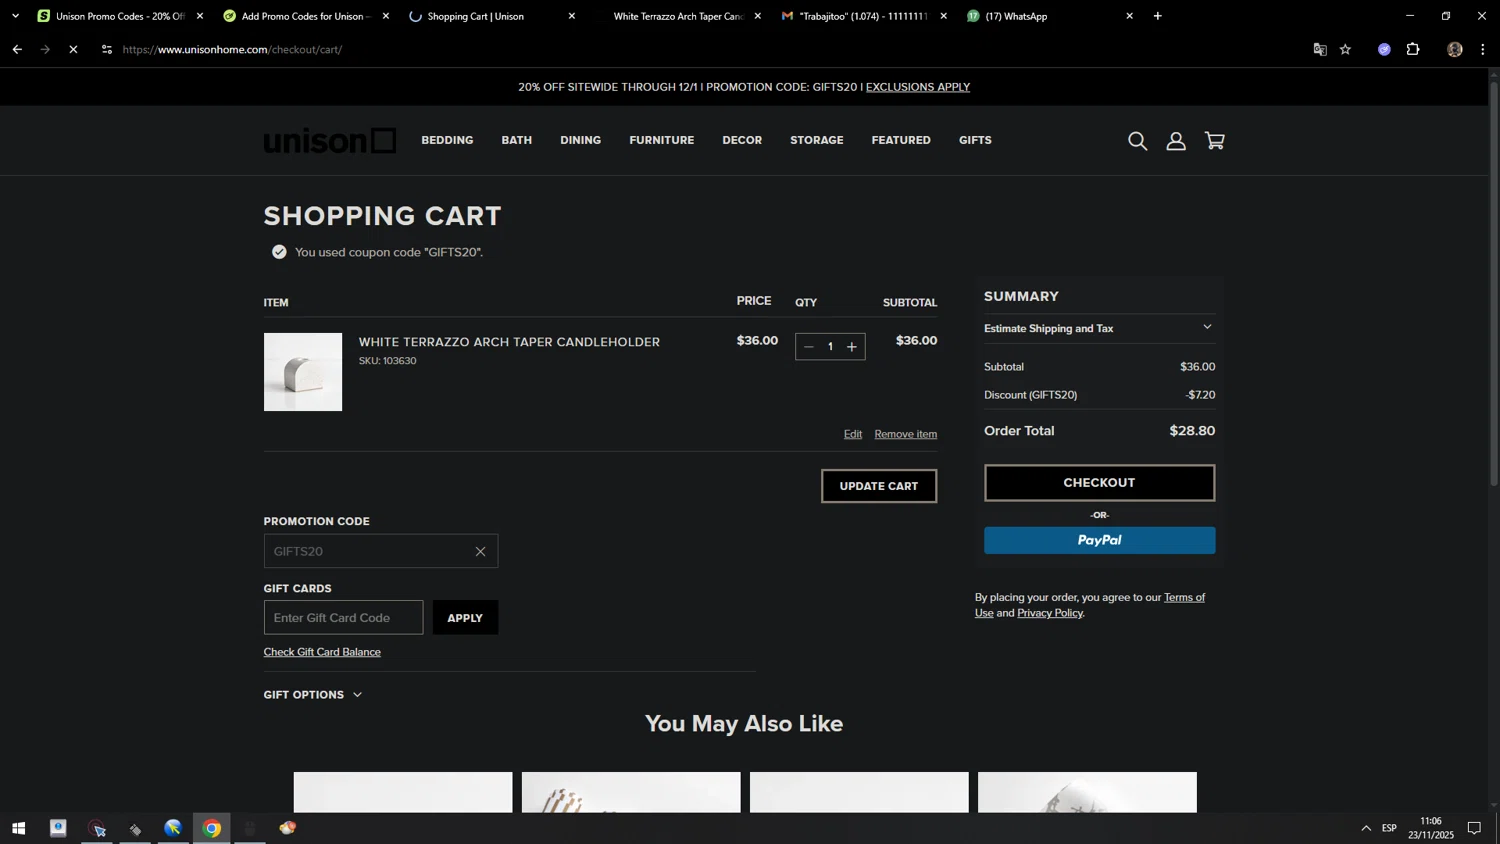Click Edit for the candleholder item
The width and height of the screenshot is (1500, 844).
852,434
